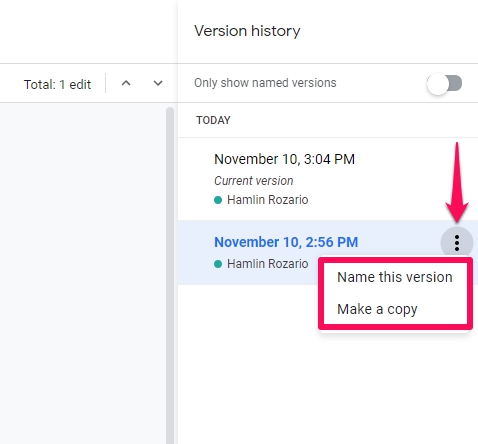
Task: Click the Only show named versions label
Action: [265, 83]
